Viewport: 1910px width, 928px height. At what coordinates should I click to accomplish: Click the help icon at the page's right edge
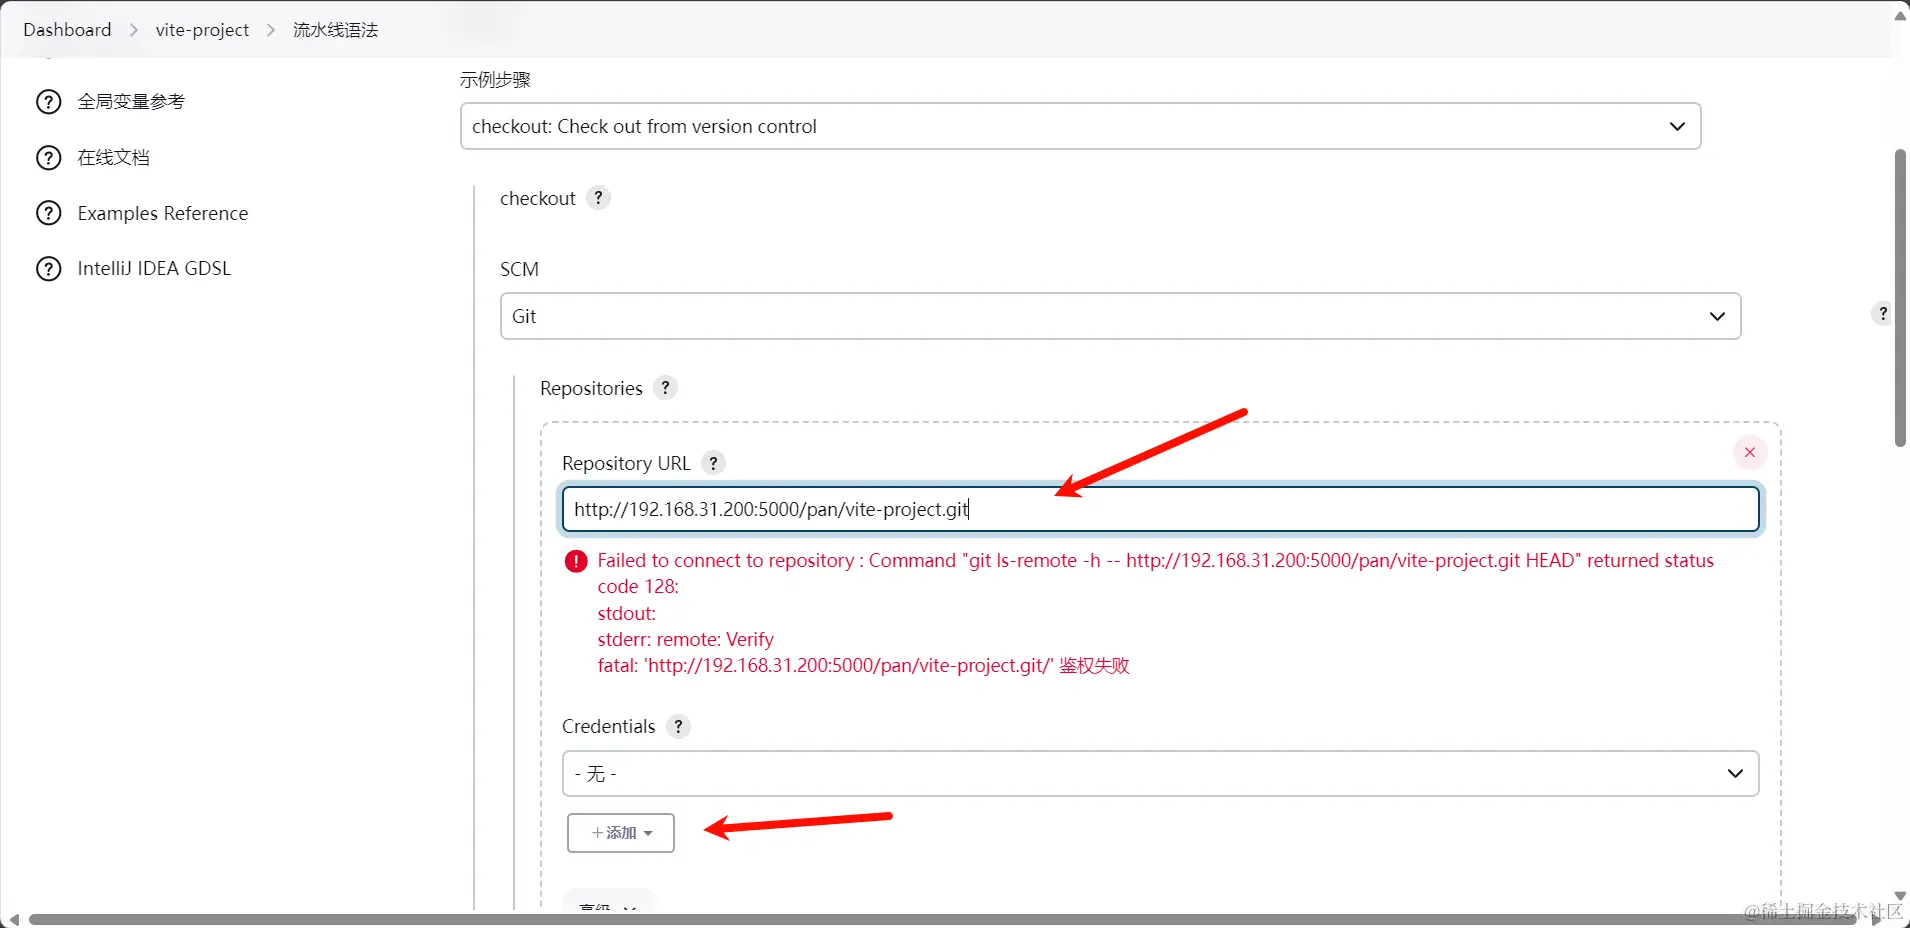(1882, 314)
